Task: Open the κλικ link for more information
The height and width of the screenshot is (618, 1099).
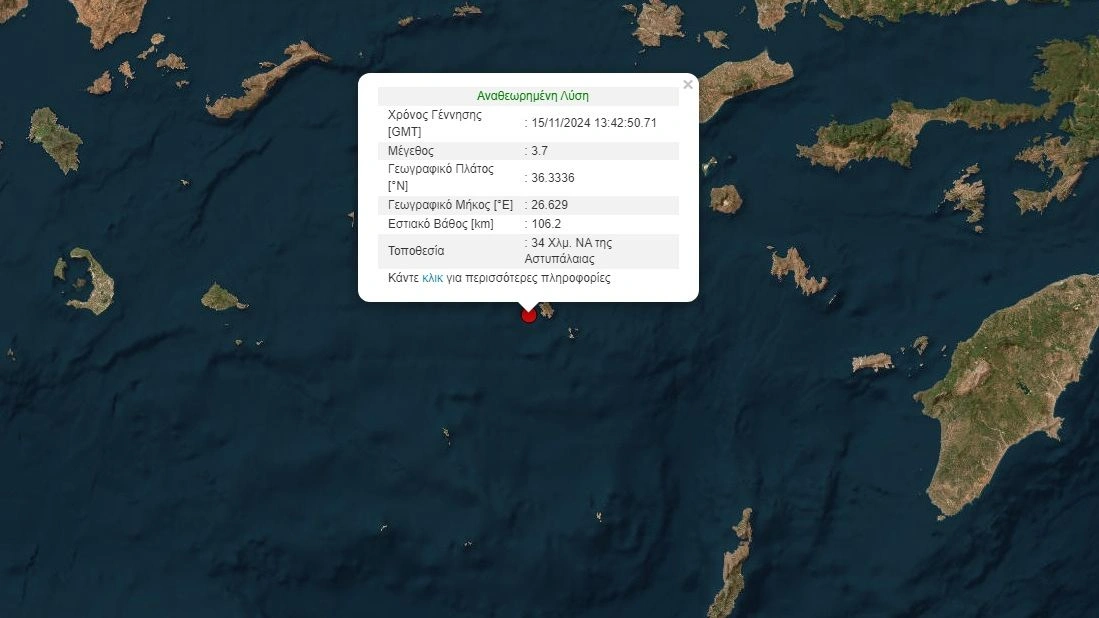Action: (x=432, y=278)
